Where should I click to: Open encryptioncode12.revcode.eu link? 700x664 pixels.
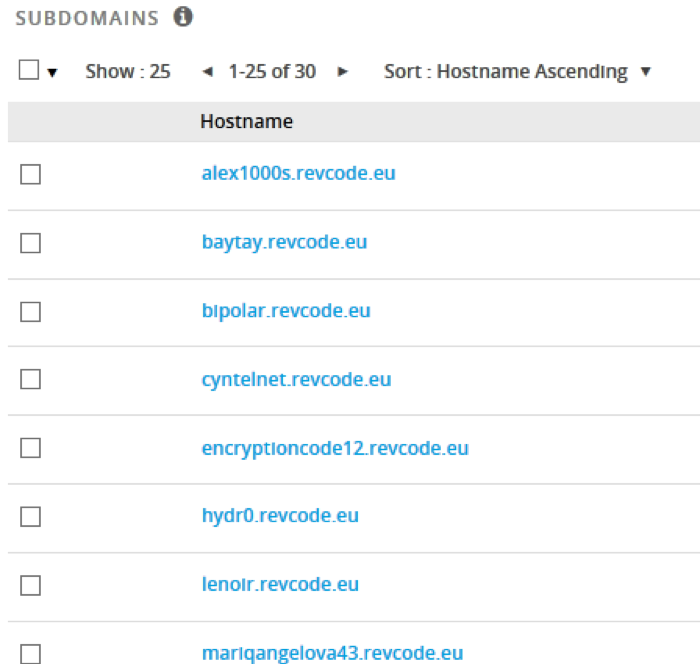pyautogui.click(x=335, y=449)
